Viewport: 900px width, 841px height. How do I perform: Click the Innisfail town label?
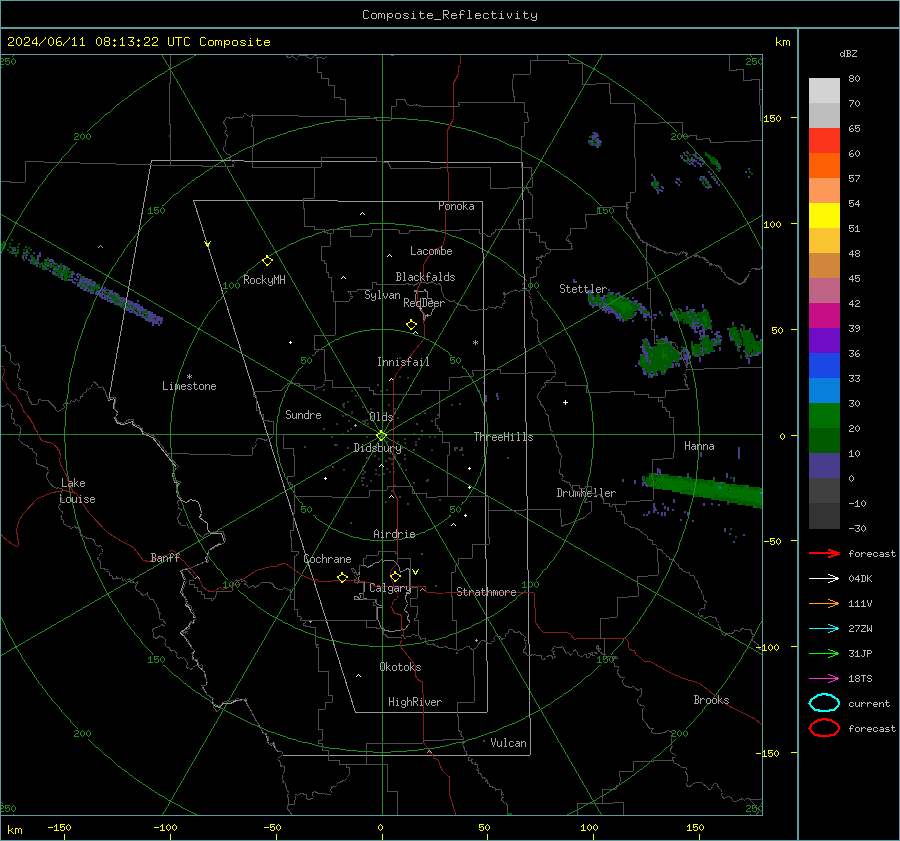pyautogui.click(x=403, y=362)
